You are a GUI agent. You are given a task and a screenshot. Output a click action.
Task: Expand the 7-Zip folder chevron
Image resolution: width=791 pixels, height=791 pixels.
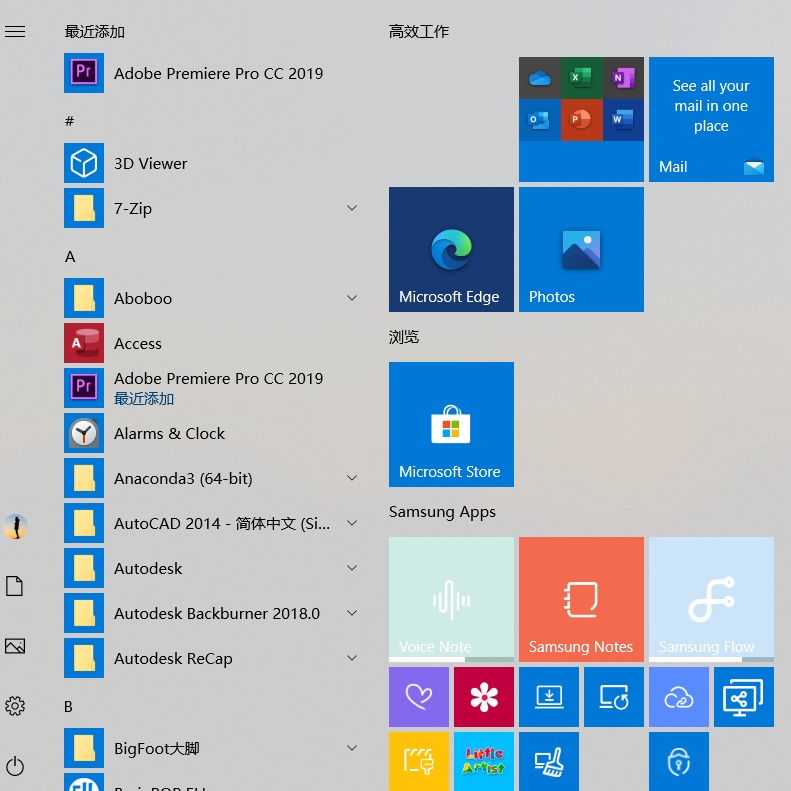352,208
